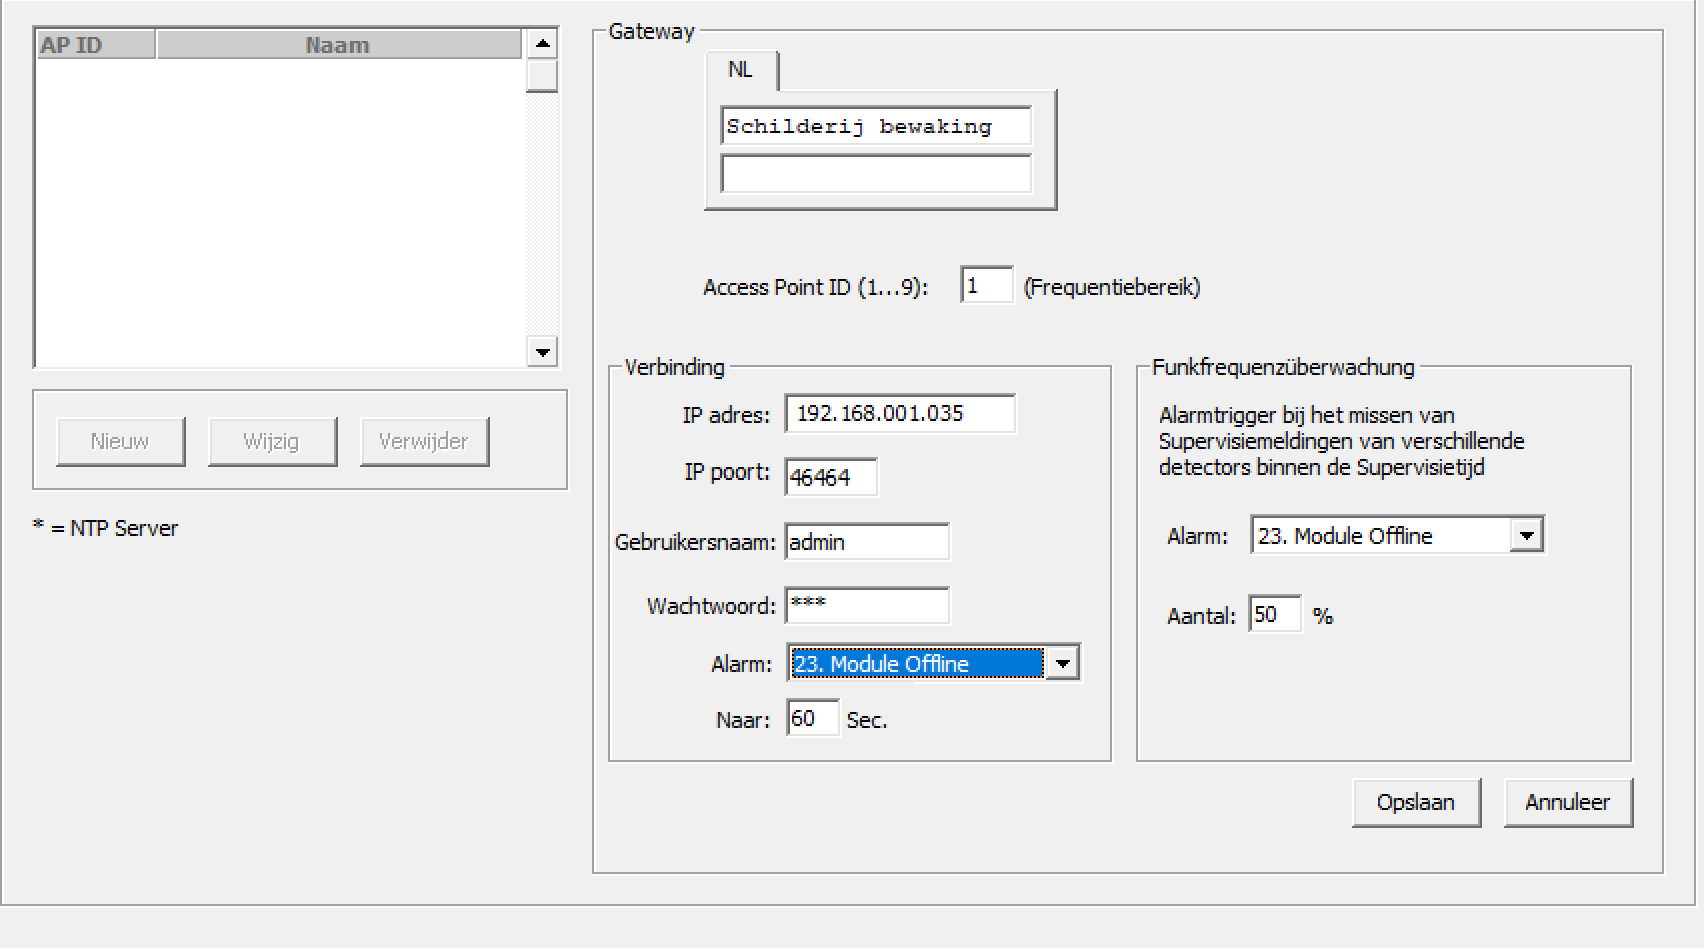Click the IP adres input field
This screenshot has height=948, width=1704.
pos(899,414)
